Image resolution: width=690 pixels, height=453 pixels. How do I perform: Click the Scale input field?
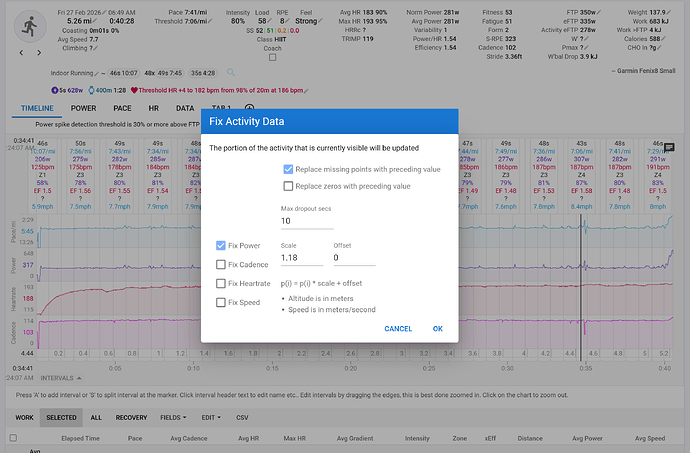300,258
